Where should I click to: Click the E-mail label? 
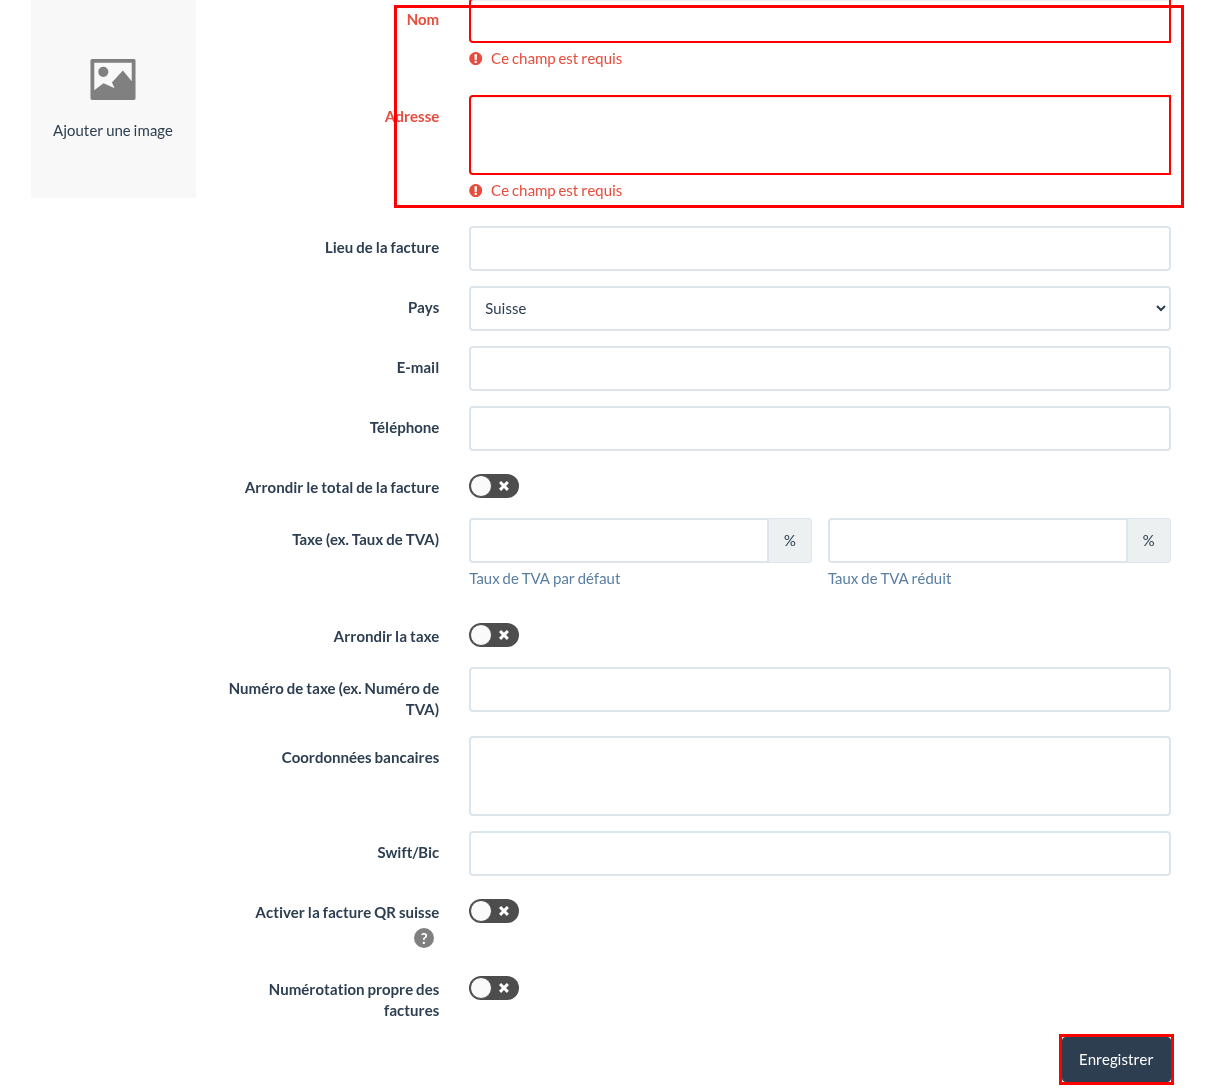tap(418, 368)
